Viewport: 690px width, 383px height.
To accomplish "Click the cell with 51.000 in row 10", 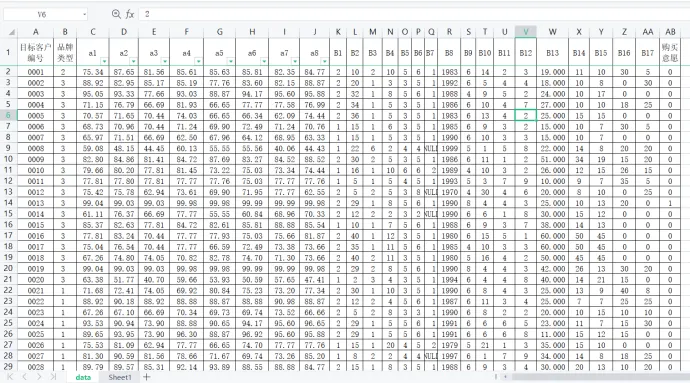I will click(552, 159).
